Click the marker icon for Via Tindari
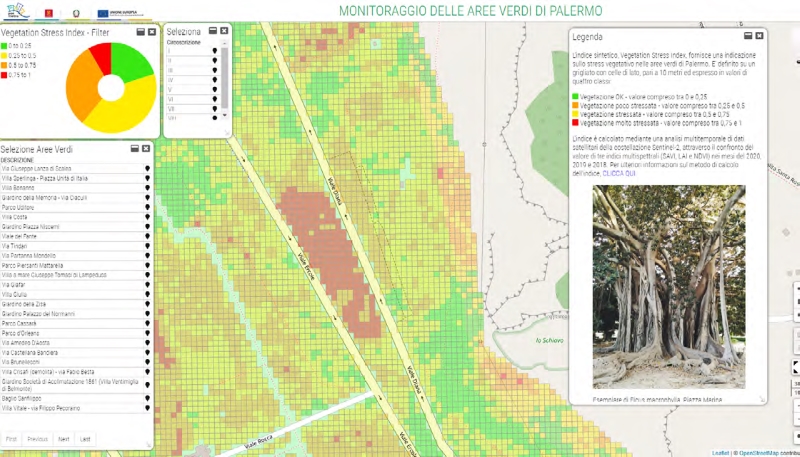 coord(147,246)
